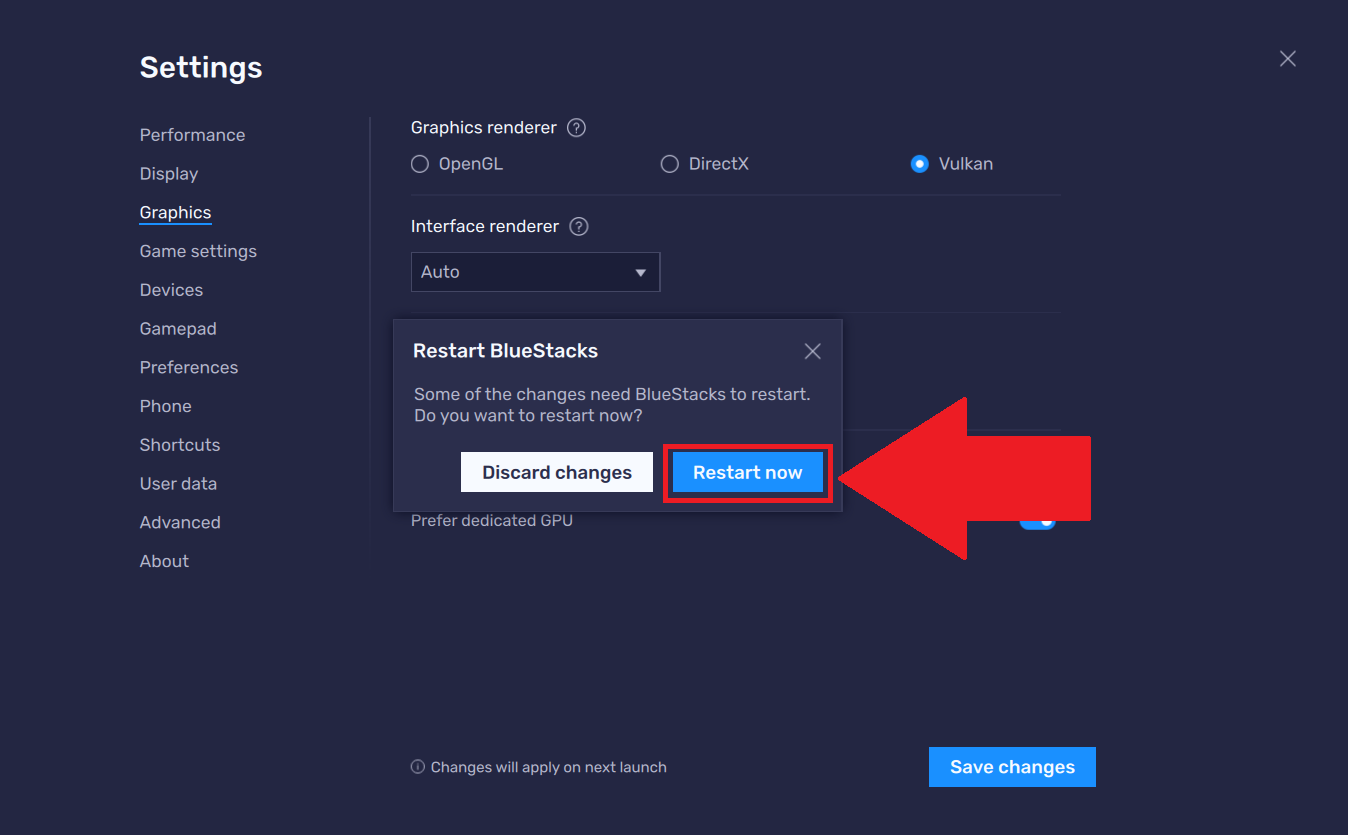Select the DirectX radio button
Viewport: 1348px width, 835px height.
pyautogui.click(x=670, y=164)
